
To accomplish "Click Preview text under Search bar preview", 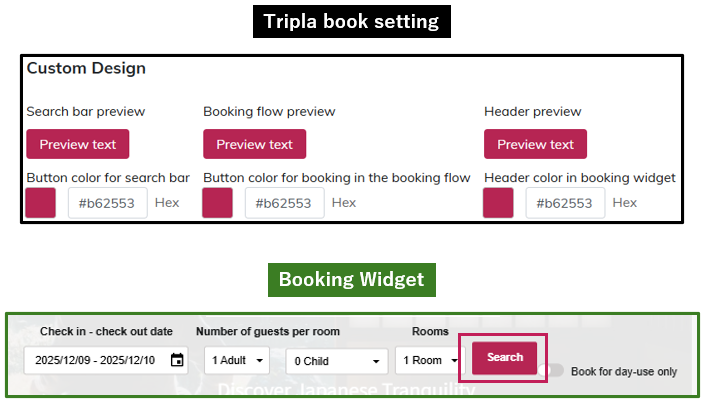I will pos(78,144).
